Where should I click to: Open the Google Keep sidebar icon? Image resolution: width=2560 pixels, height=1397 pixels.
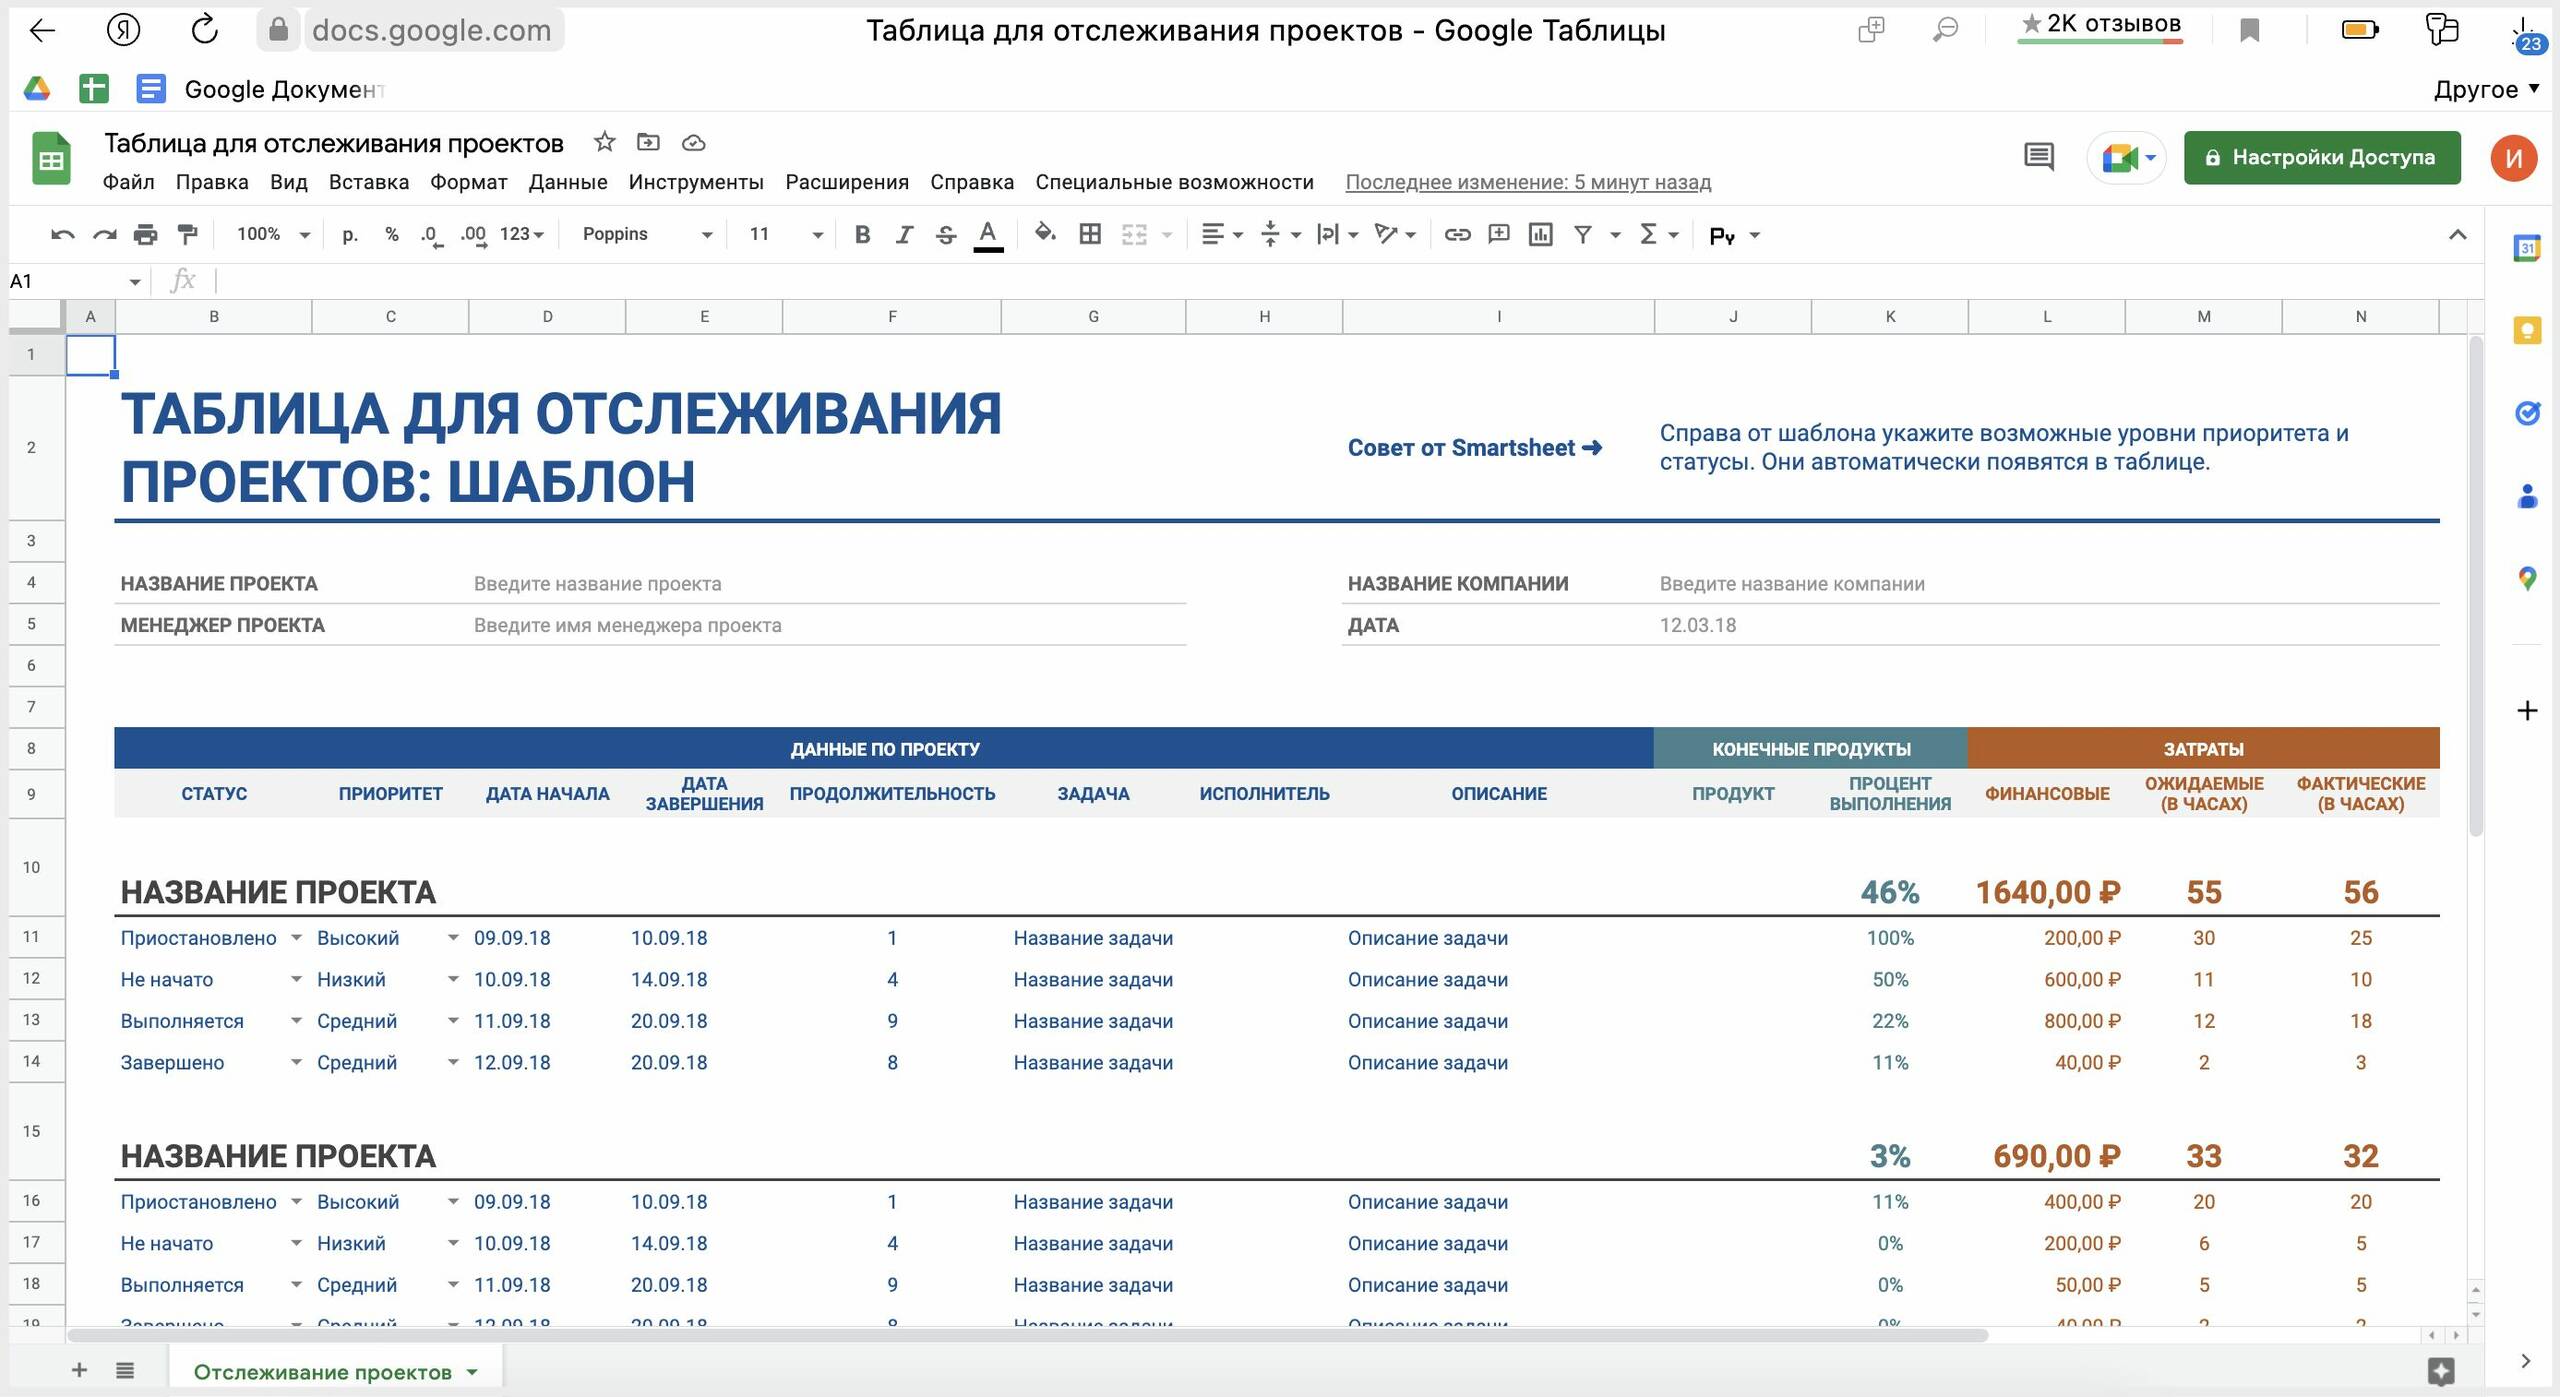pyautogui.click(x=2527, y=330)
